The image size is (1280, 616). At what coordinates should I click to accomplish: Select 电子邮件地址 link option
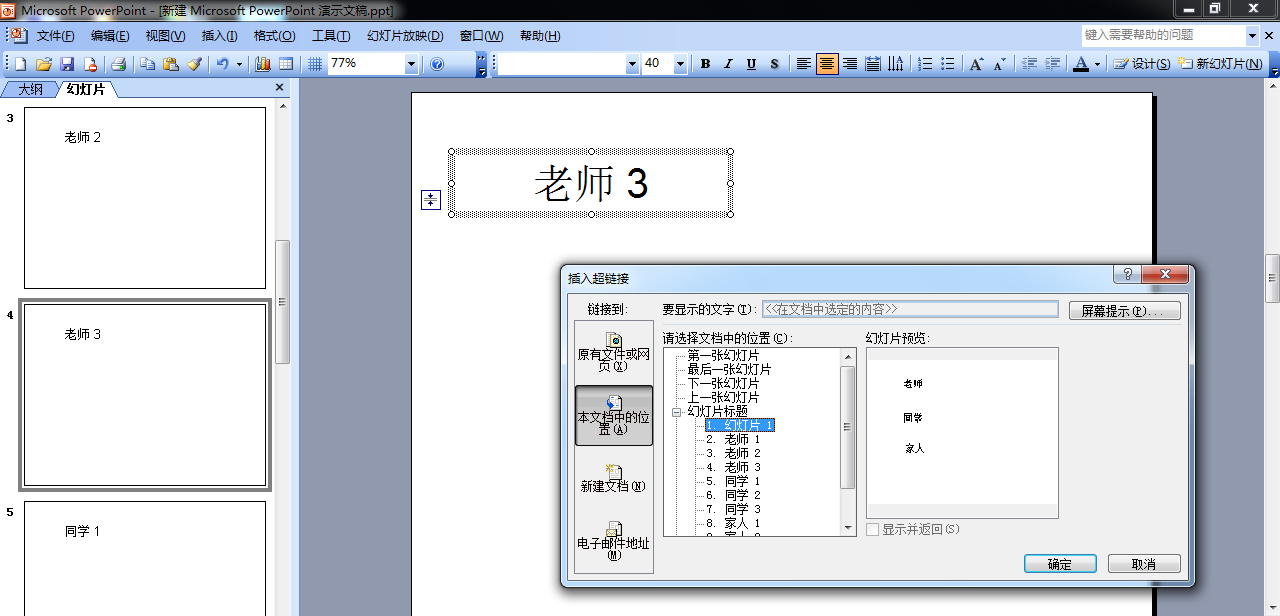pyautogui.click(x=614, y=540)
